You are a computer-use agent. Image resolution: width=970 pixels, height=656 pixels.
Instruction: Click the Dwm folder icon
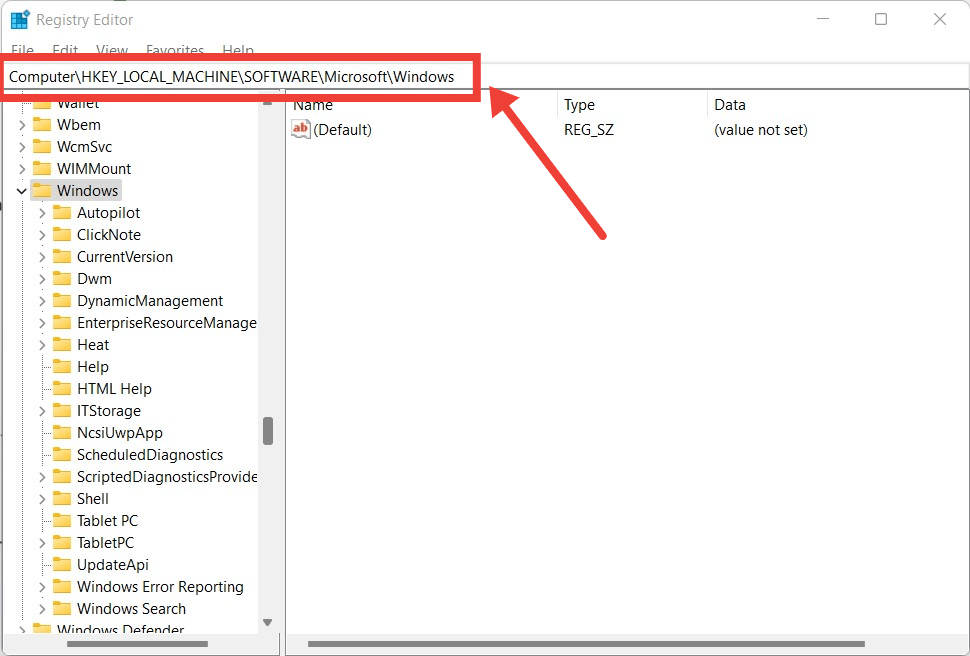click(62, 278)
